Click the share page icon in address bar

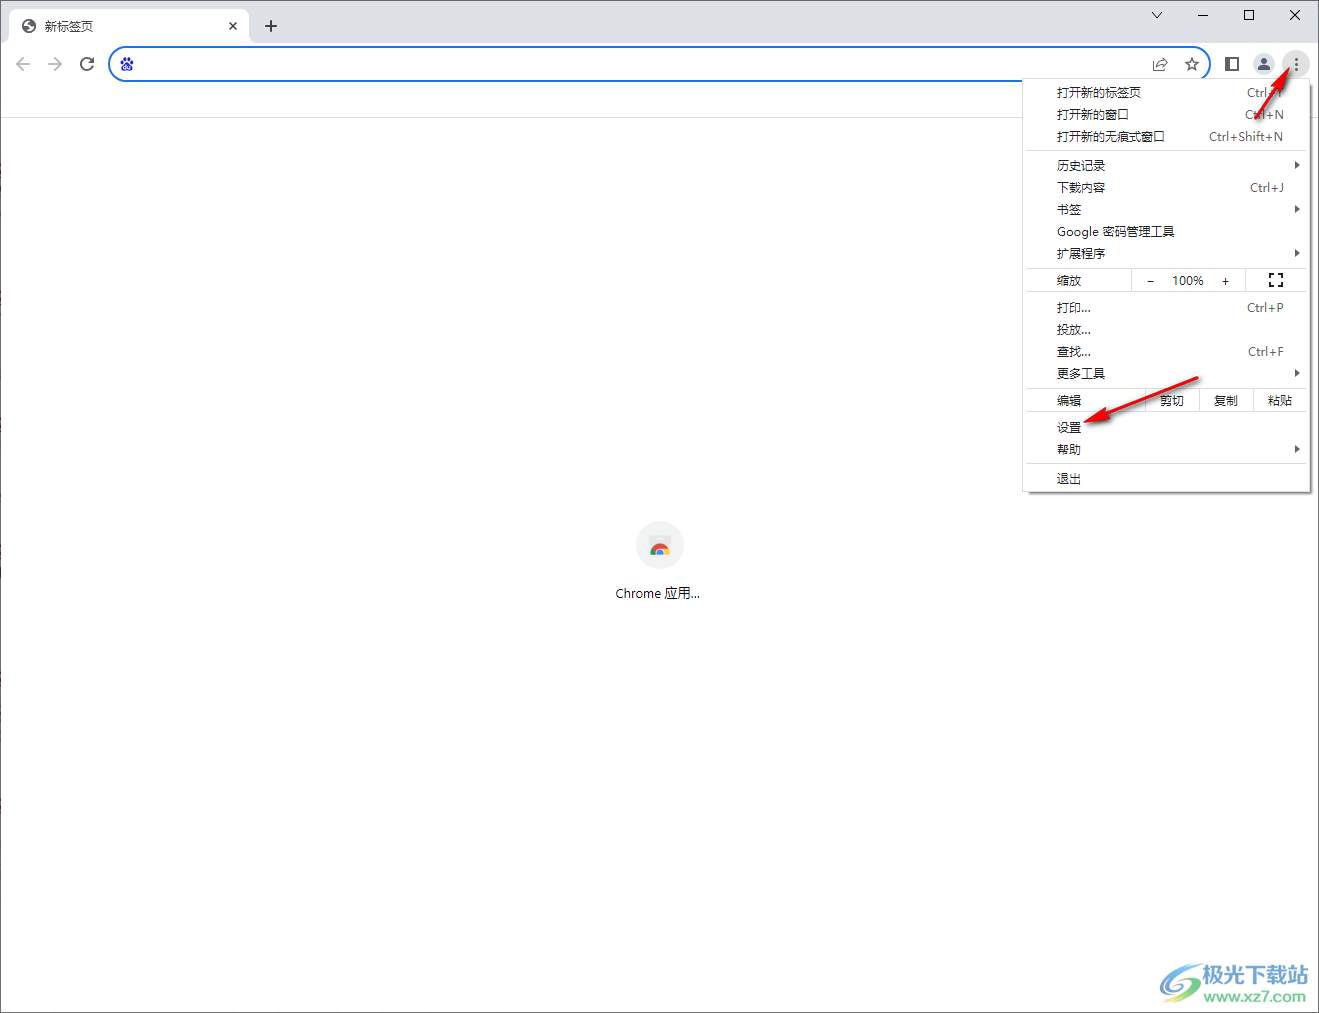[1160, 64]
